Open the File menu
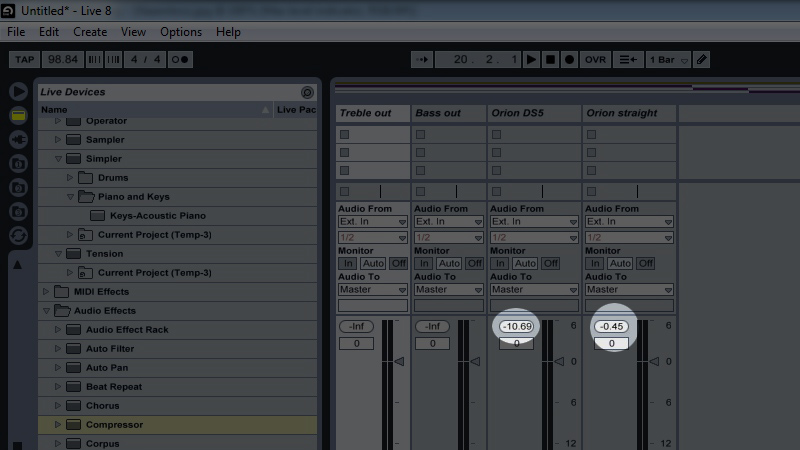This screenshot has width=800, height=450. coord(16,32)
